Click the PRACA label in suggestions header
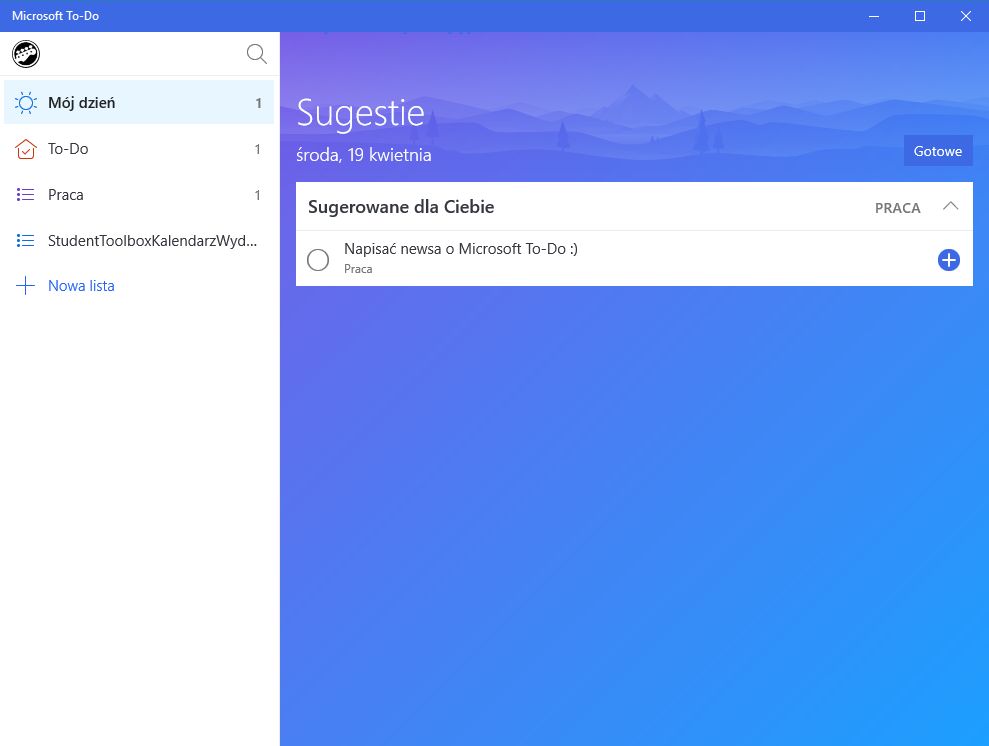 click(897, 208)
